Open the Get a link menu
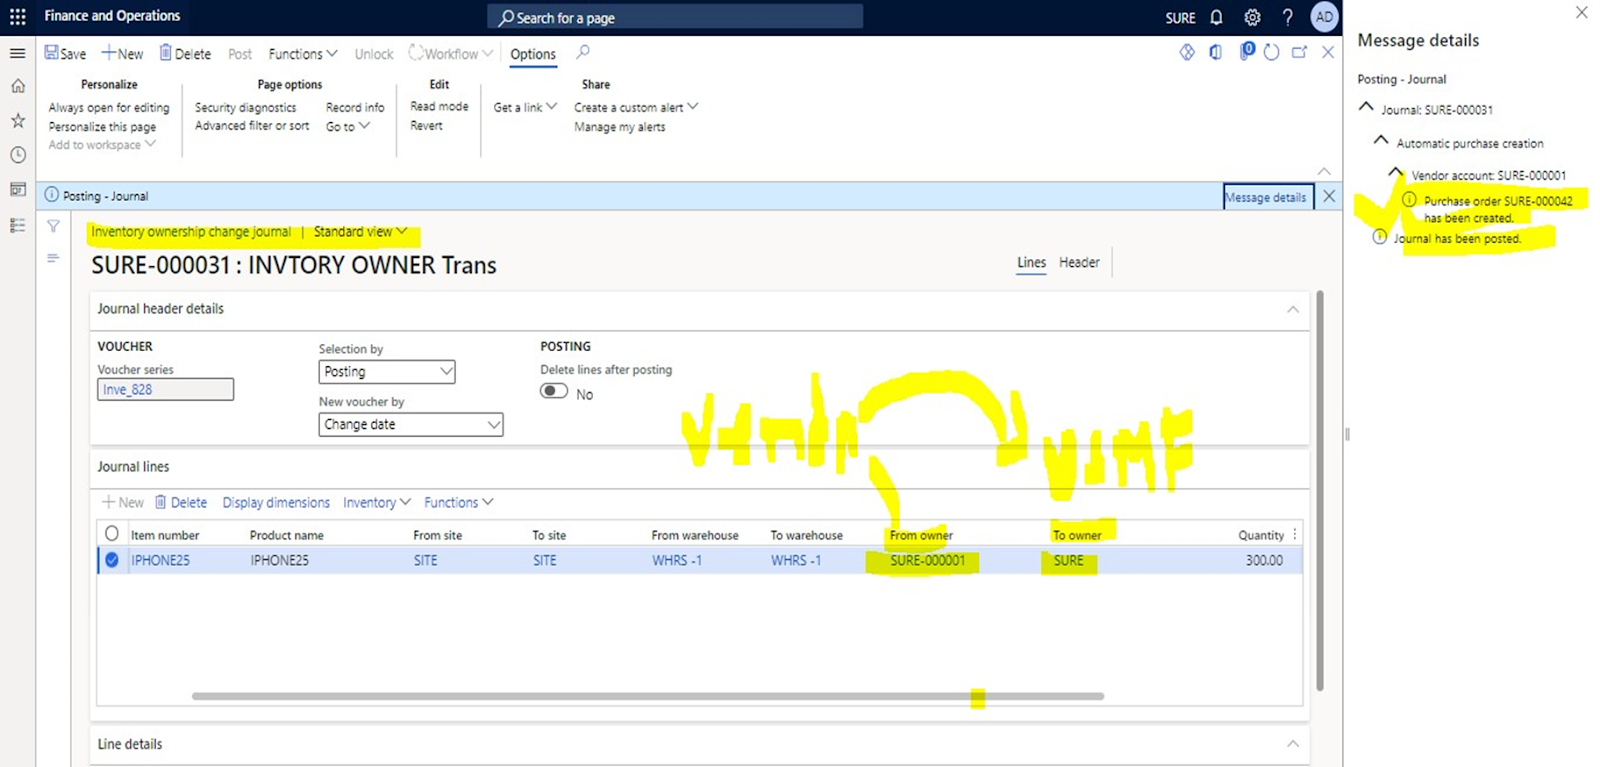 pos(525,107)
